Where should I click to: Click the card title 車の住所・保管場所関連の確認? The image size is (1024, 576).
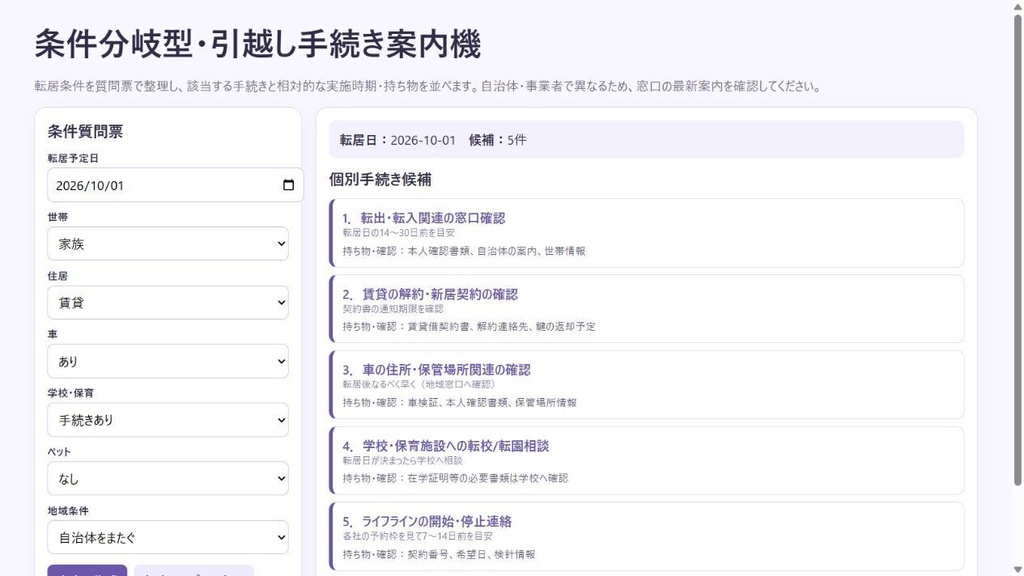coord(446,370)
